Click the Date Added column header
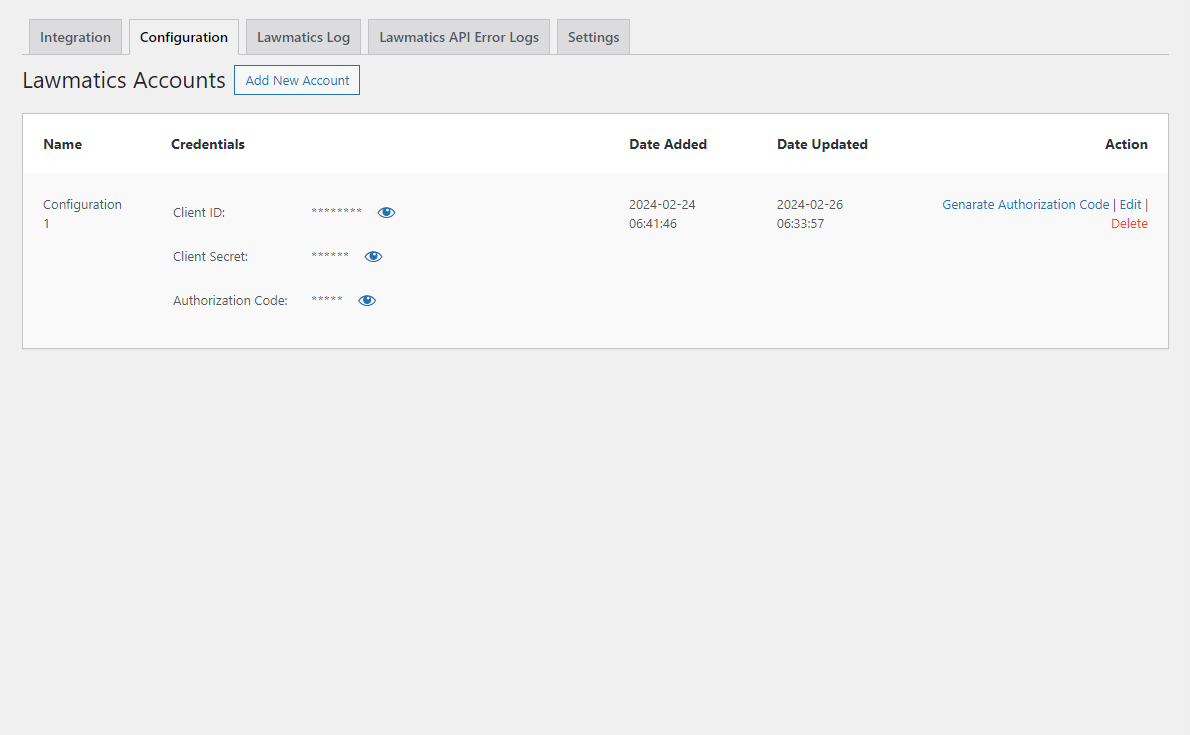 [x=668, y=144]
